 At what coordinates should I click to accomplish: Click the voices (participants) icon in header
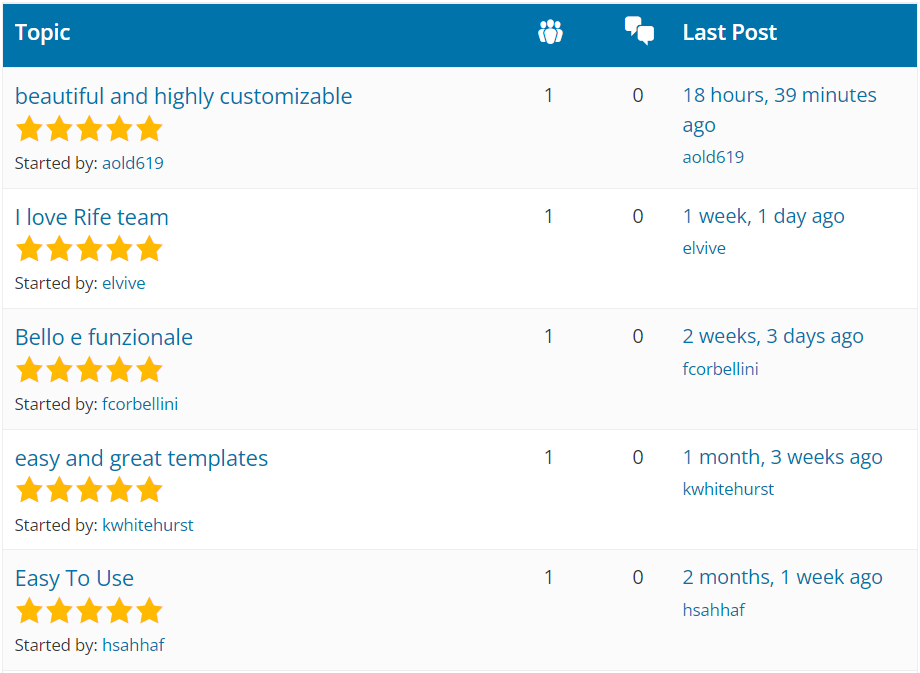click(549, 32)
